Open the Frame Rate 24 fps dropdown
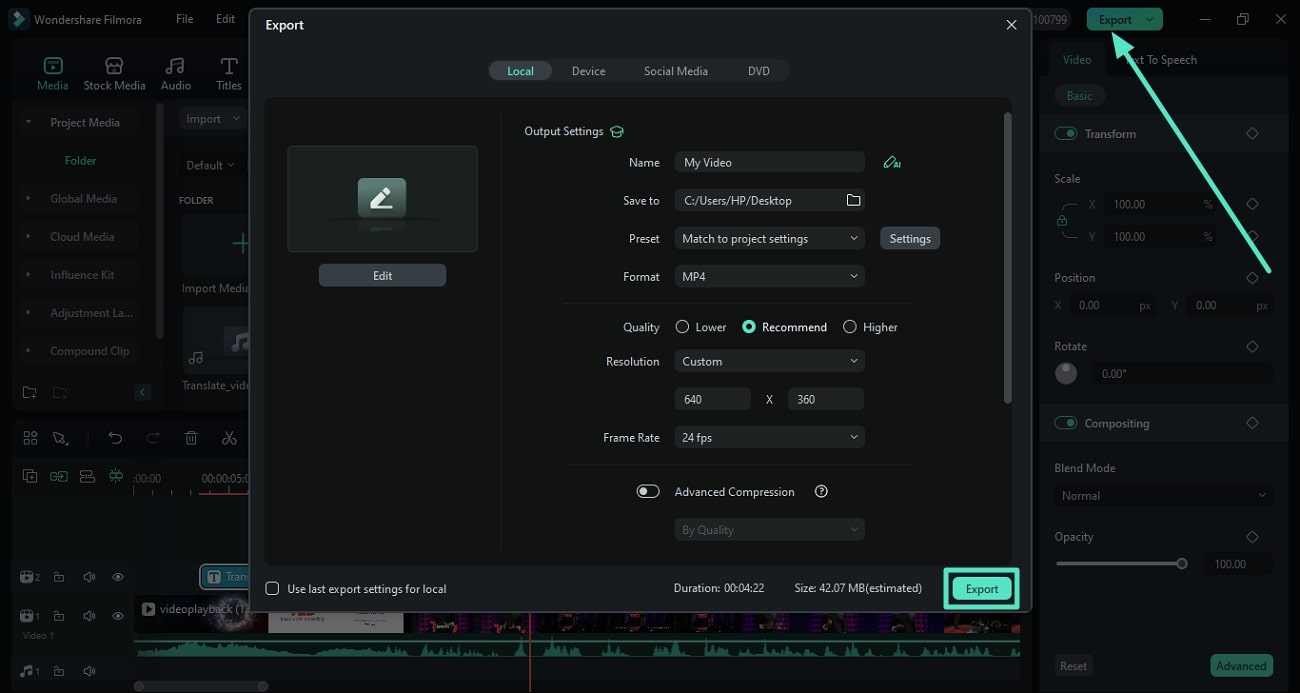 coord(770,437)
